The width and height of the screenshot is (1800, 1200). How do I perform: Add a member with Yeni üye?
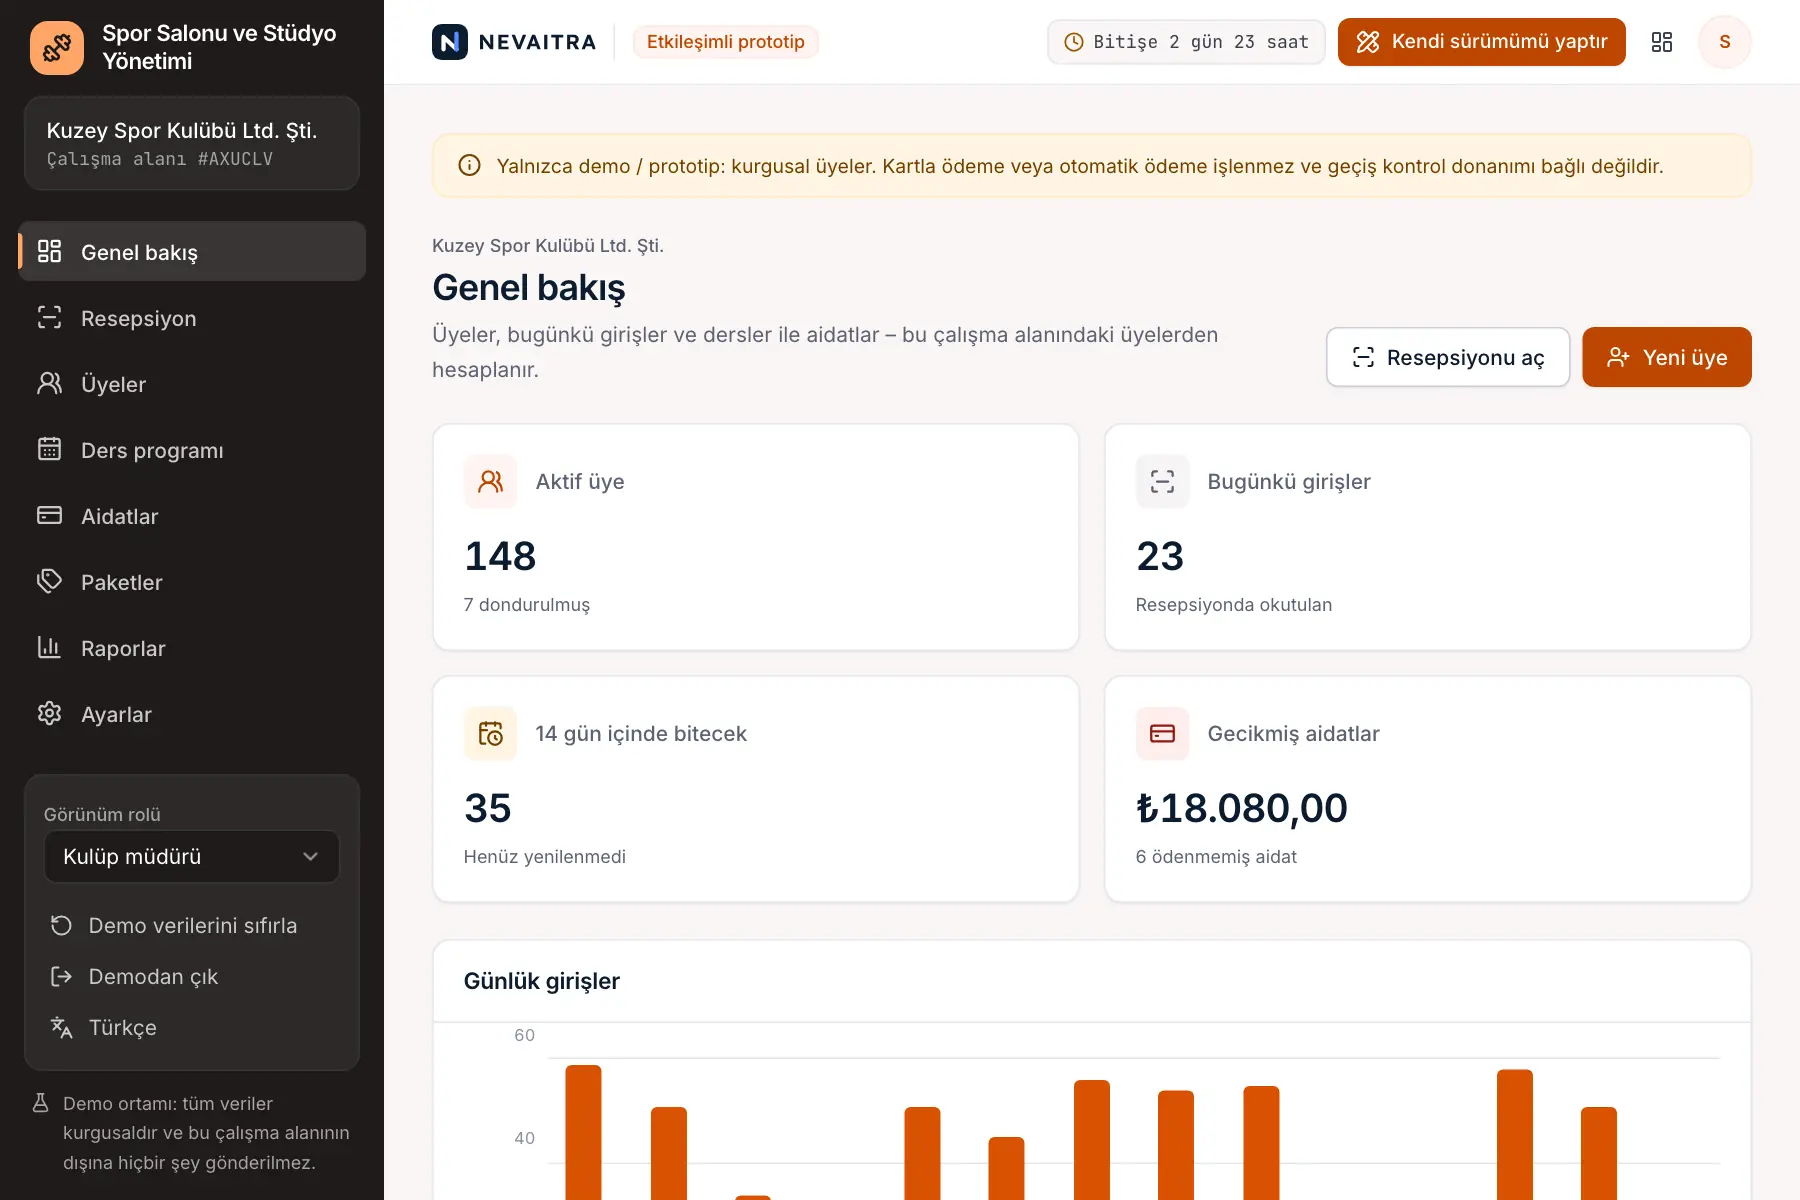click(1667, 357)
